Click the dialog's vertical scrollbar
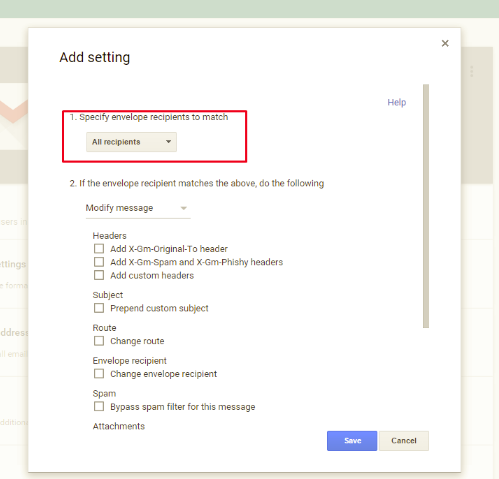The height and width of the screenshot is (479, 499). point(426,206)
